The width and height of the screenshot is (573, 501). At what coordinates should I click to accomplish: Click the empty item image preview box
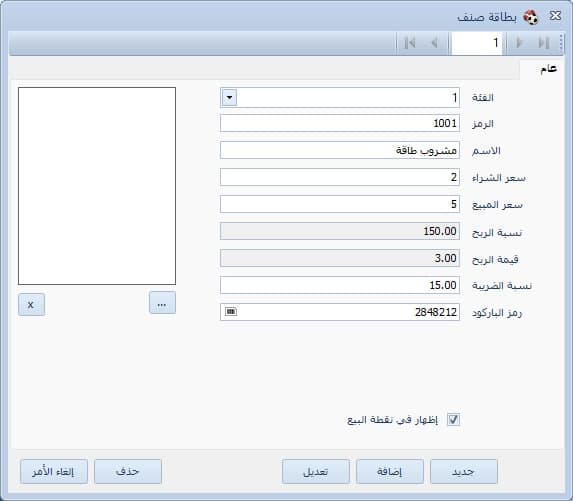97,186
